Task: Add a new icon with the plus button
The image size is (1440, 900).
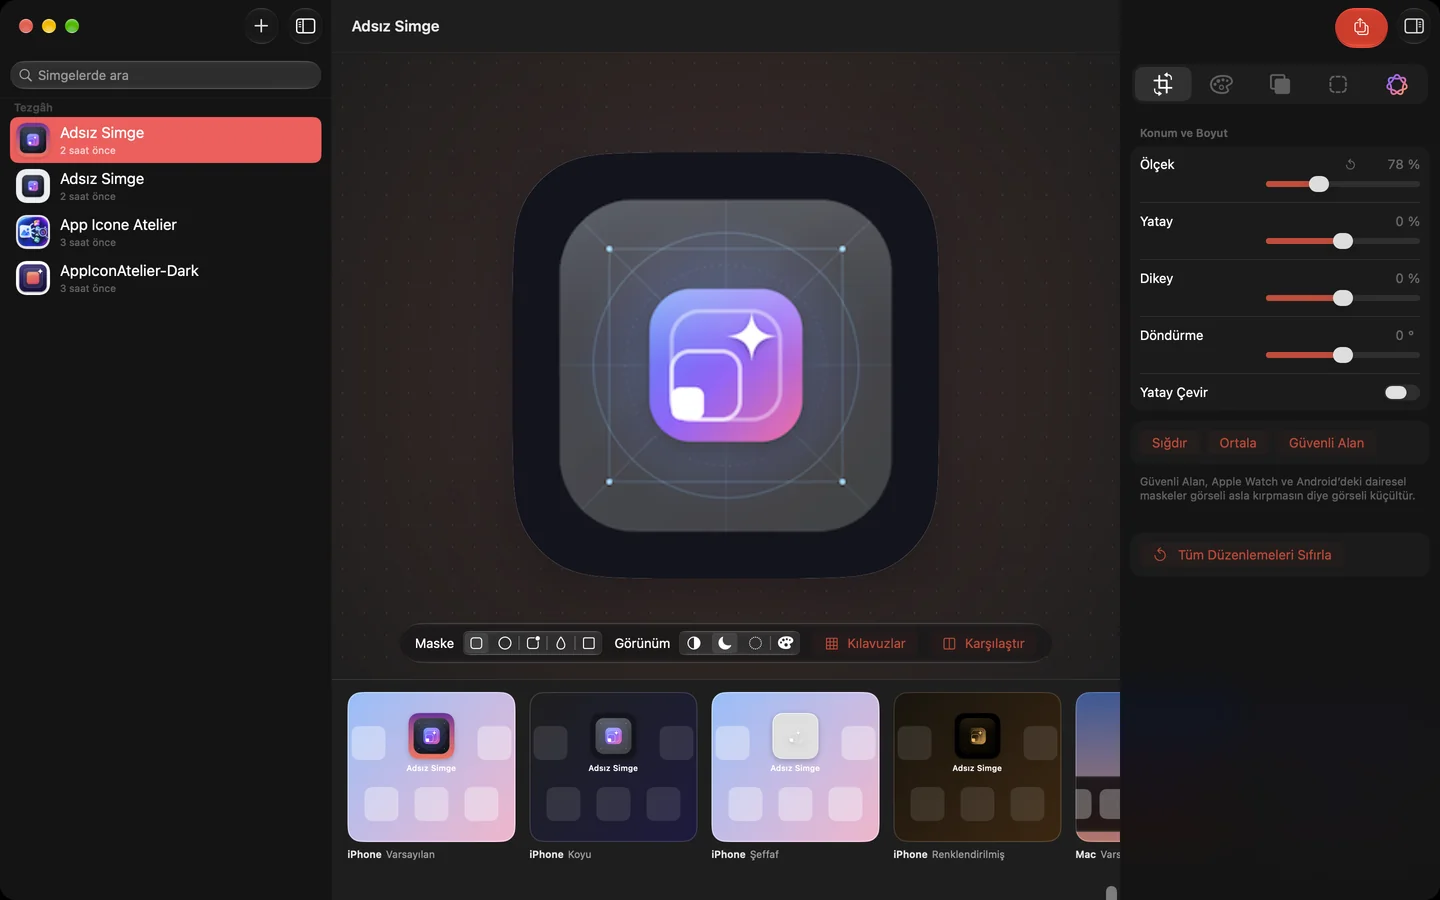Action: pos(261,26)
